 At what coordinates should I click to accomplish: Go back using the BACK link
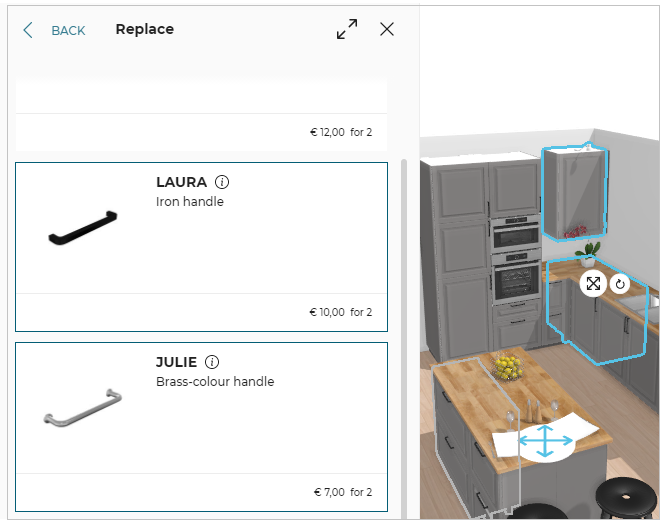(68, 30)
